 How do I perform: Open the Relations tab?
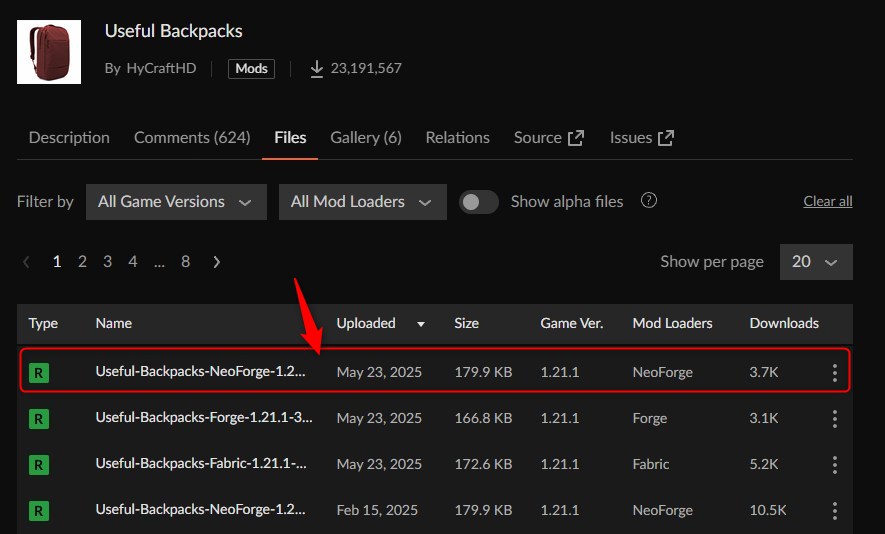point(458,138)
